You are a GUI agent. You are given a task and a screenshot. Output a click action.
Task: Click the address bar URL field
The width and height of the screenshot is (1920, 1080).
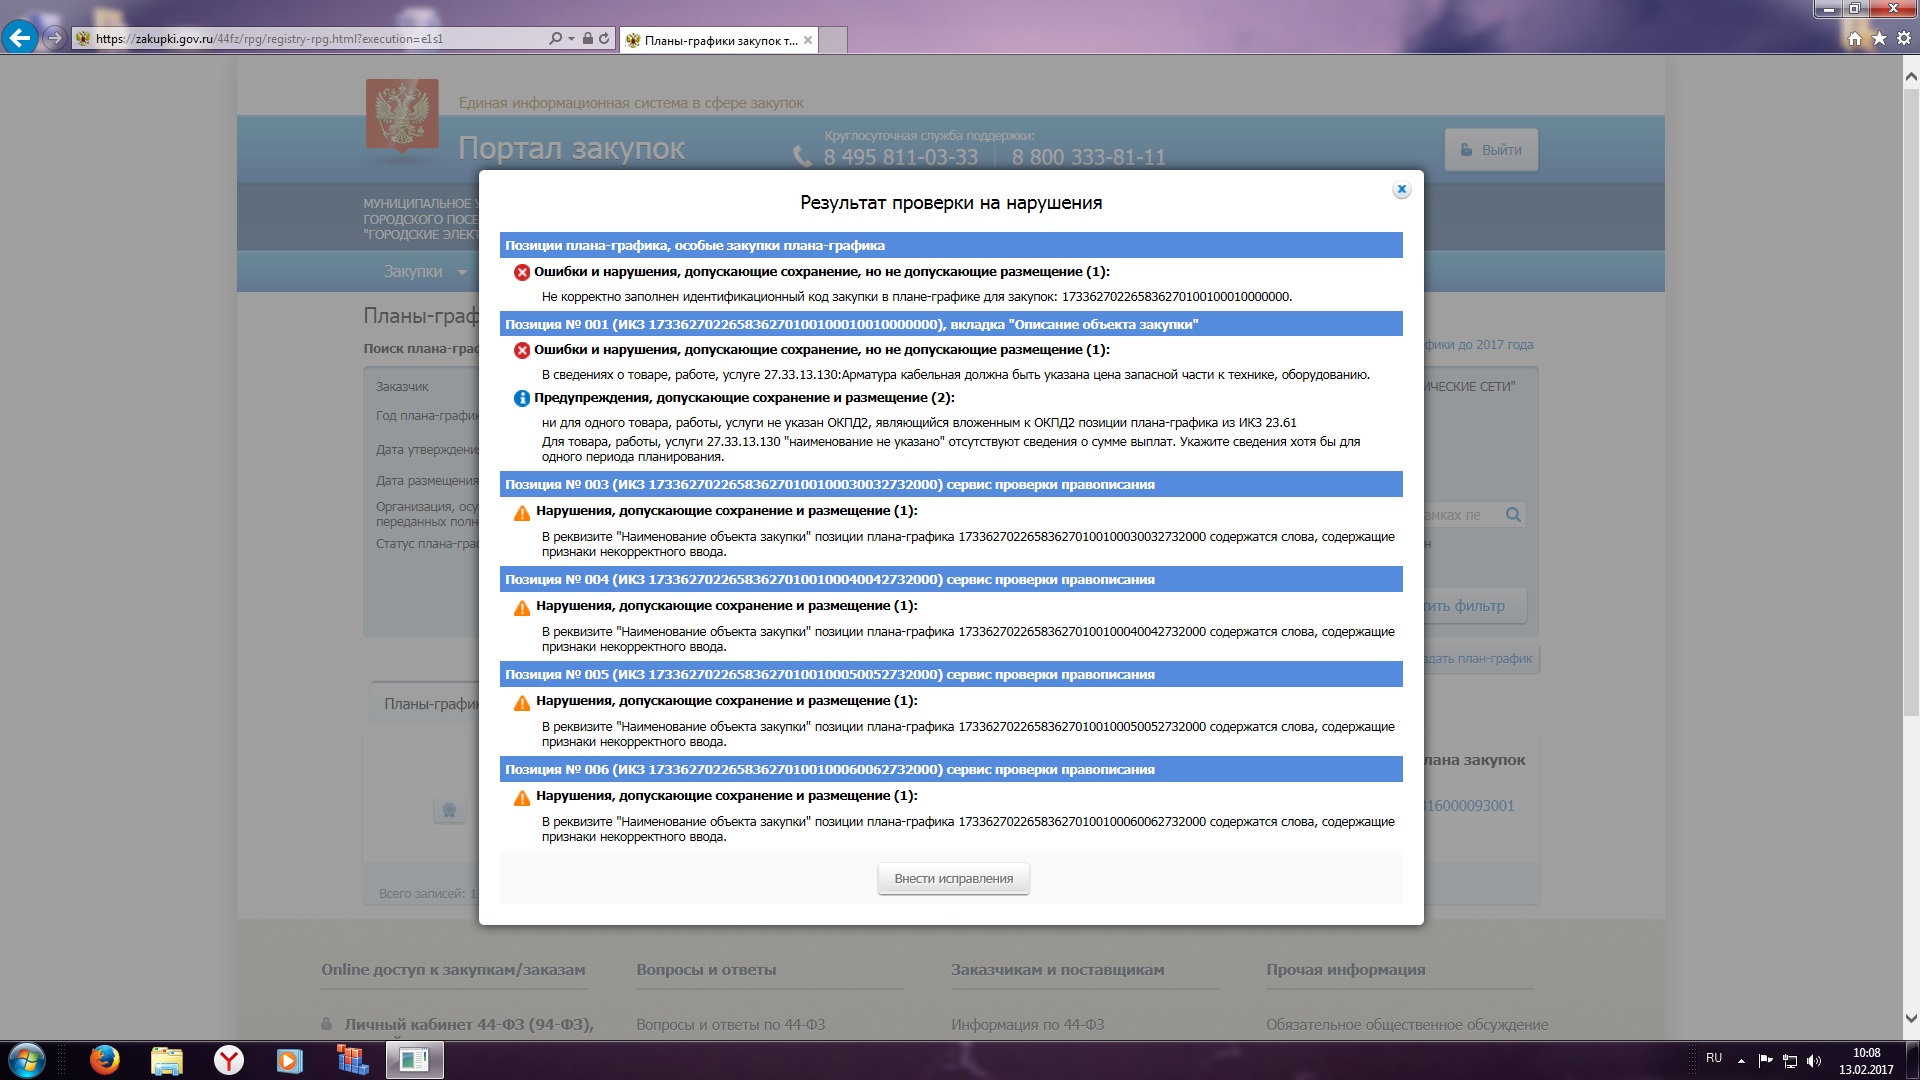(300, 39)
